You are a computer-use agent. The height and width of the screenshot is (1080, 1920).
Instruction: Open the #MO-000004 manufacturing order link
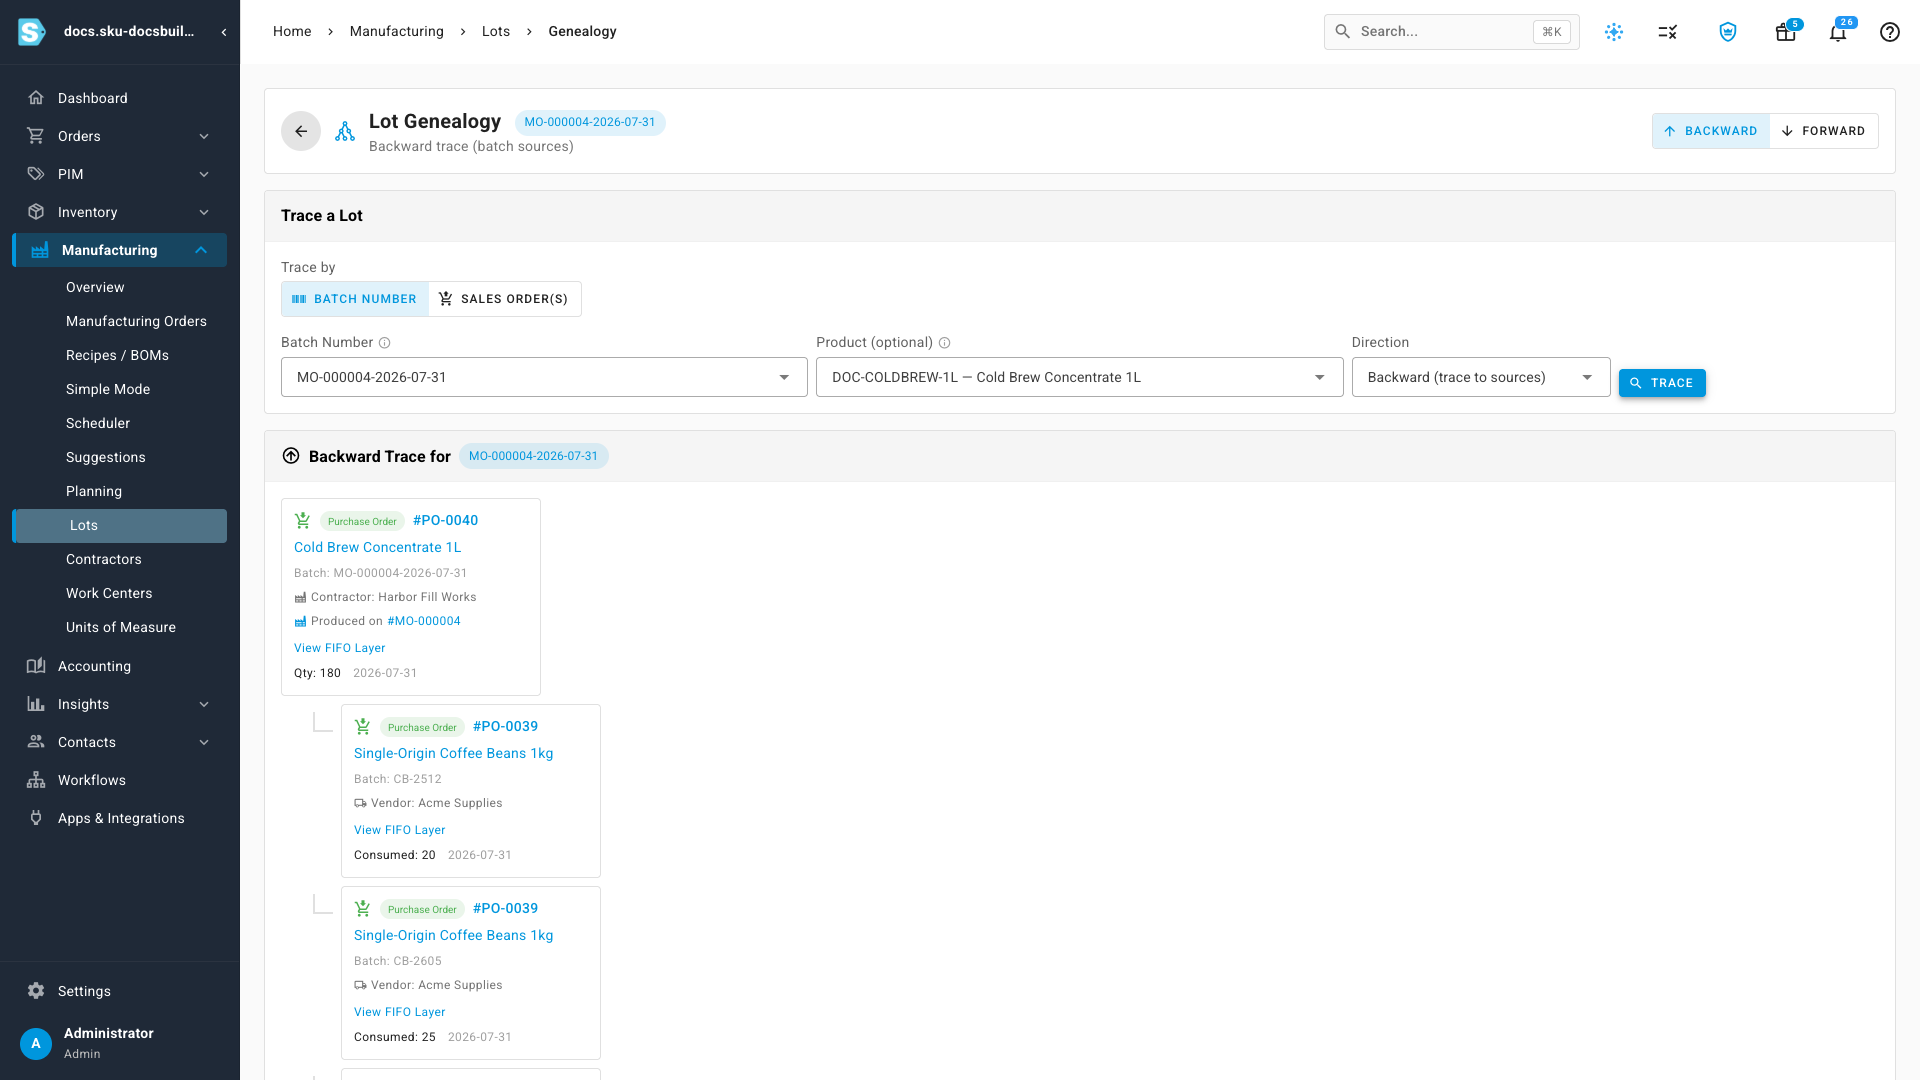click(x=424, y=621)
